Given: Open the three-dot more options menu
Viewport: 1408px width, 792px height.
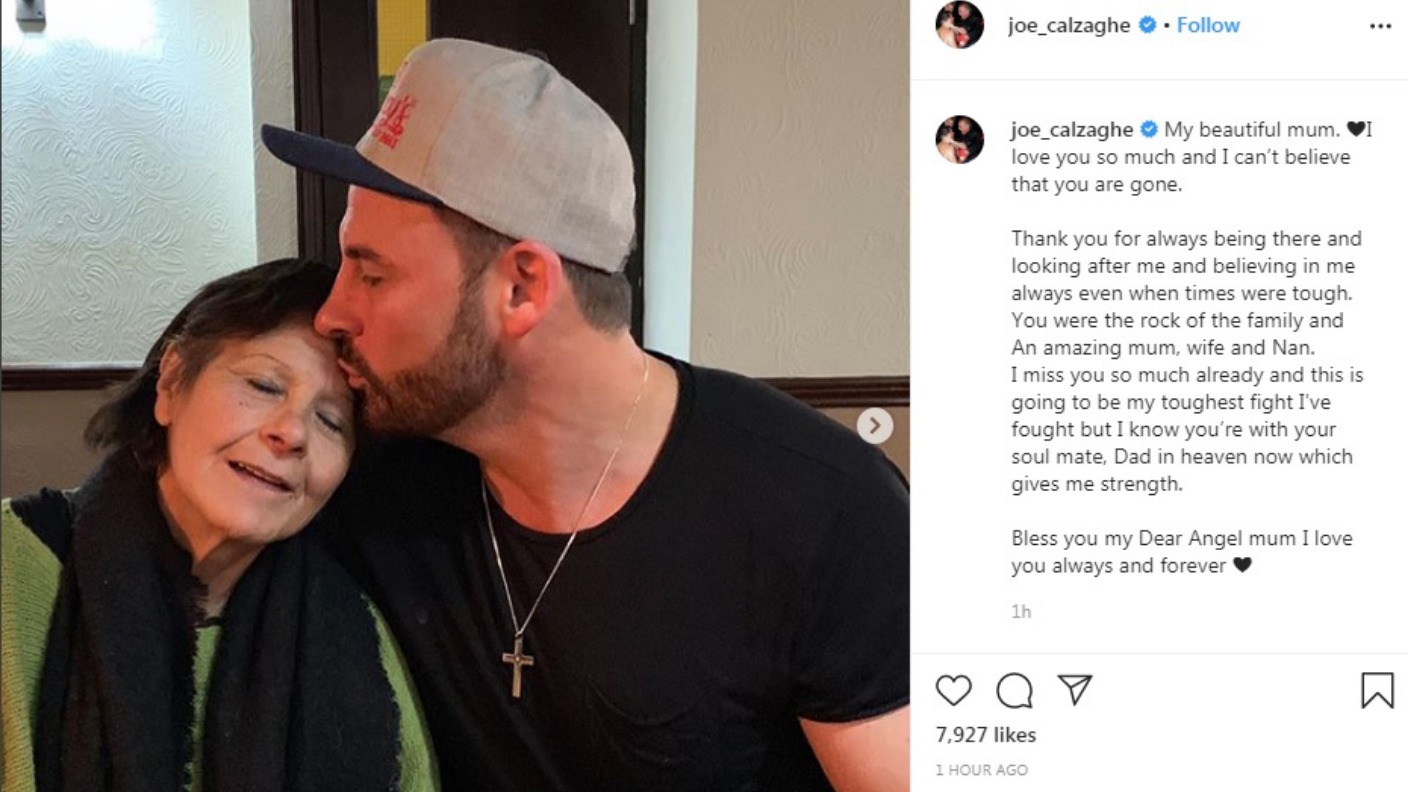Looking at the screenshot, I should [x=1380, y=26].
